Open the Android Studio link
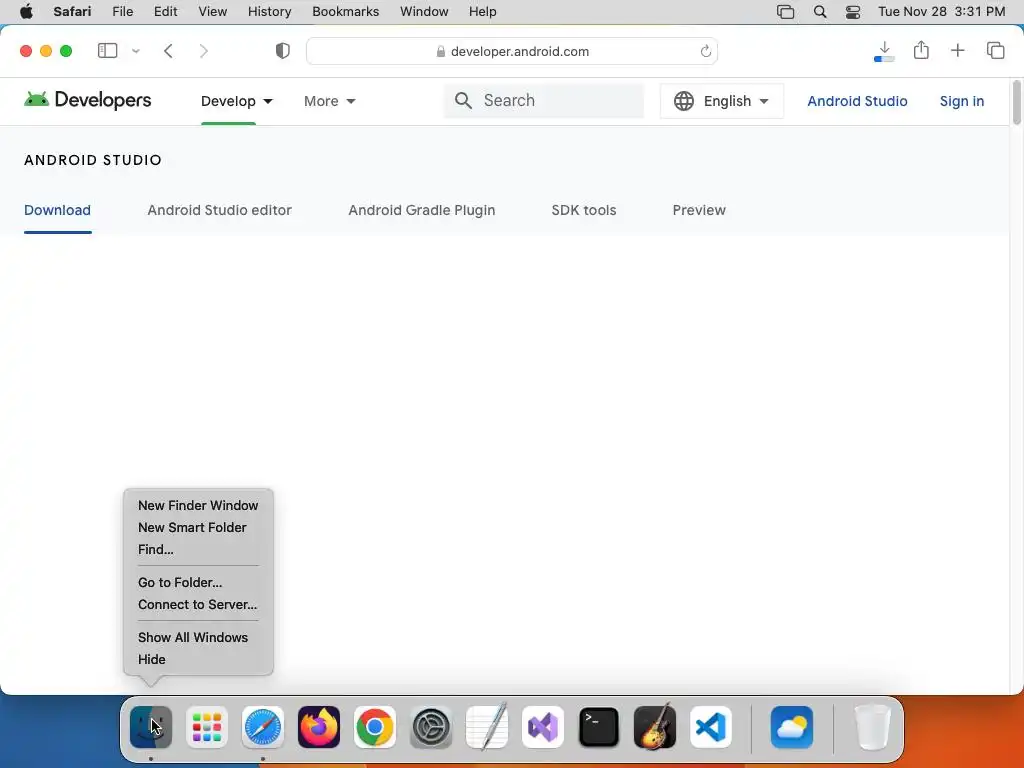 click(857, 101)
